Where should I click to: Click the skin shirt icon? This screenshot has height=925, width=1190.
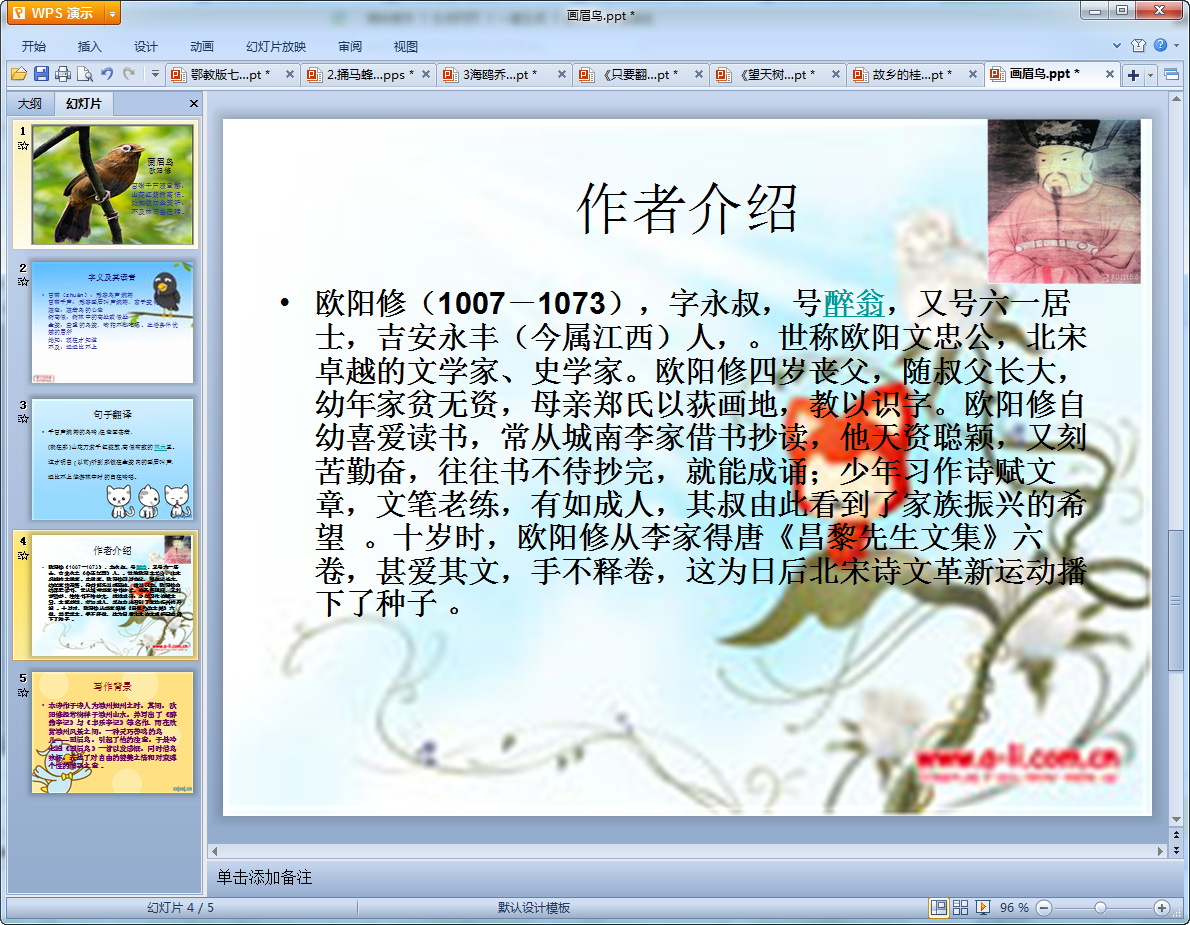coord(1138,46)
